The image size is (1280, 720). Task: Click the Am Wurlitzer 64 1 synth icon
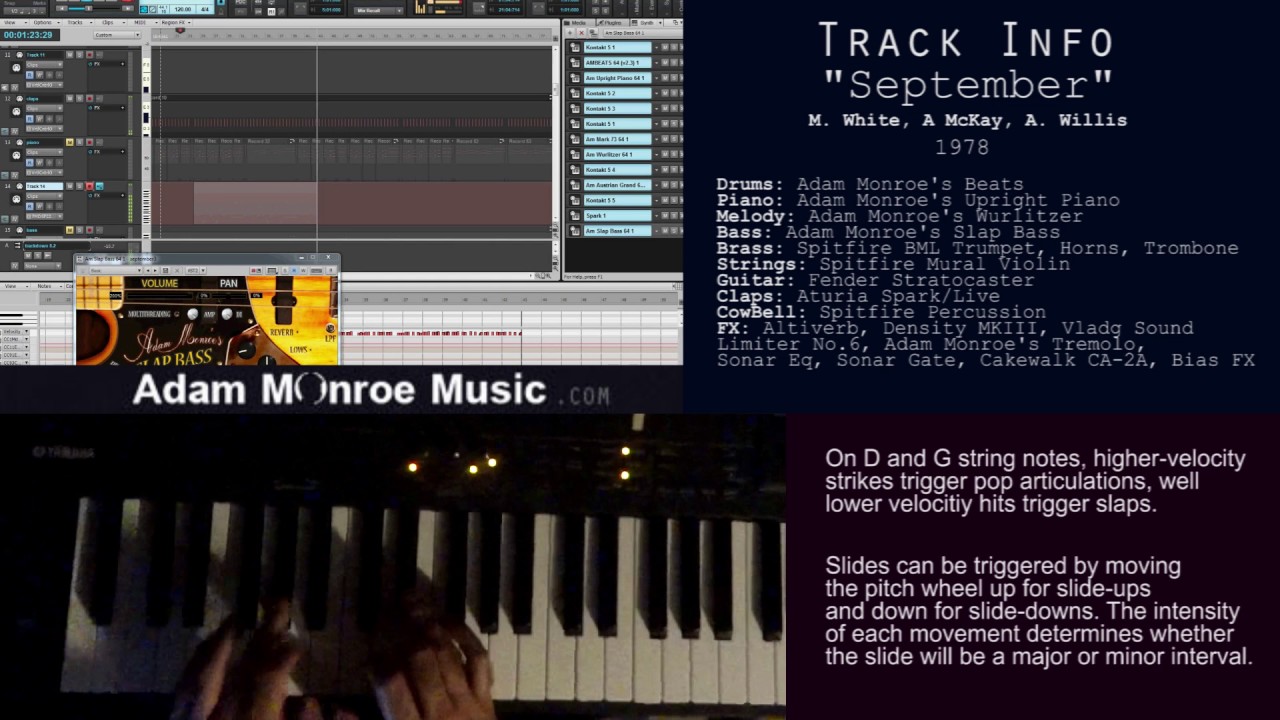coord(575,154)
